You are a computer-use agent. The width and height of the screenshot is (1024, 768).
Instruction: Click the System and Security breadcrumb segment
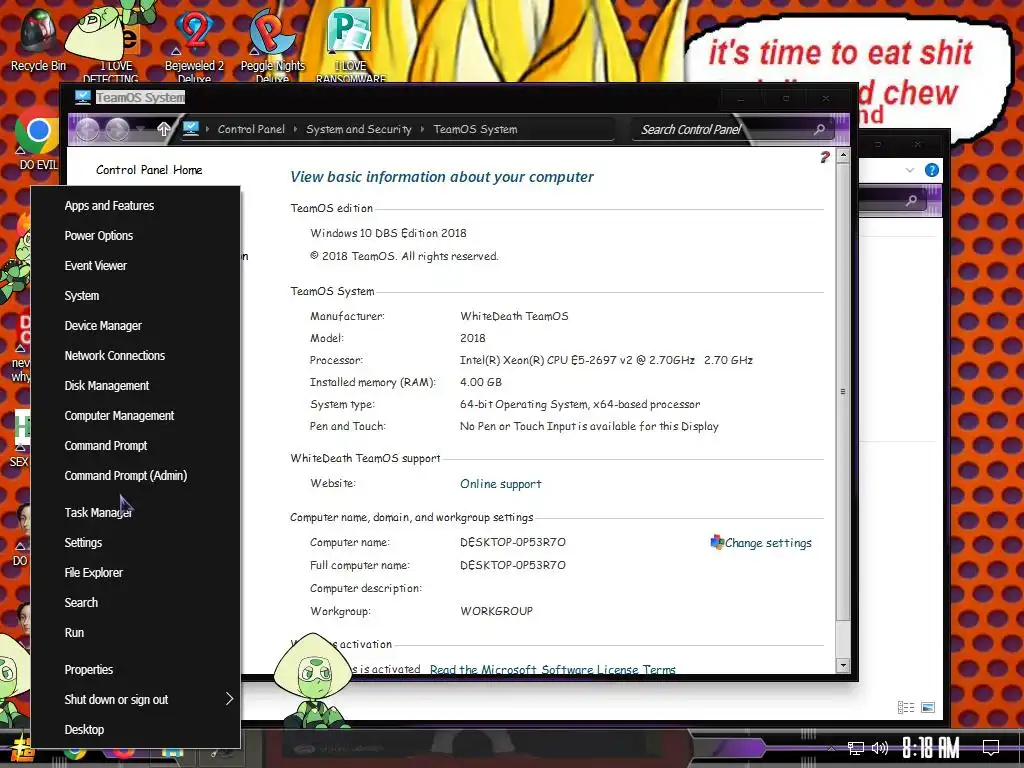click(x=359, y=129)
